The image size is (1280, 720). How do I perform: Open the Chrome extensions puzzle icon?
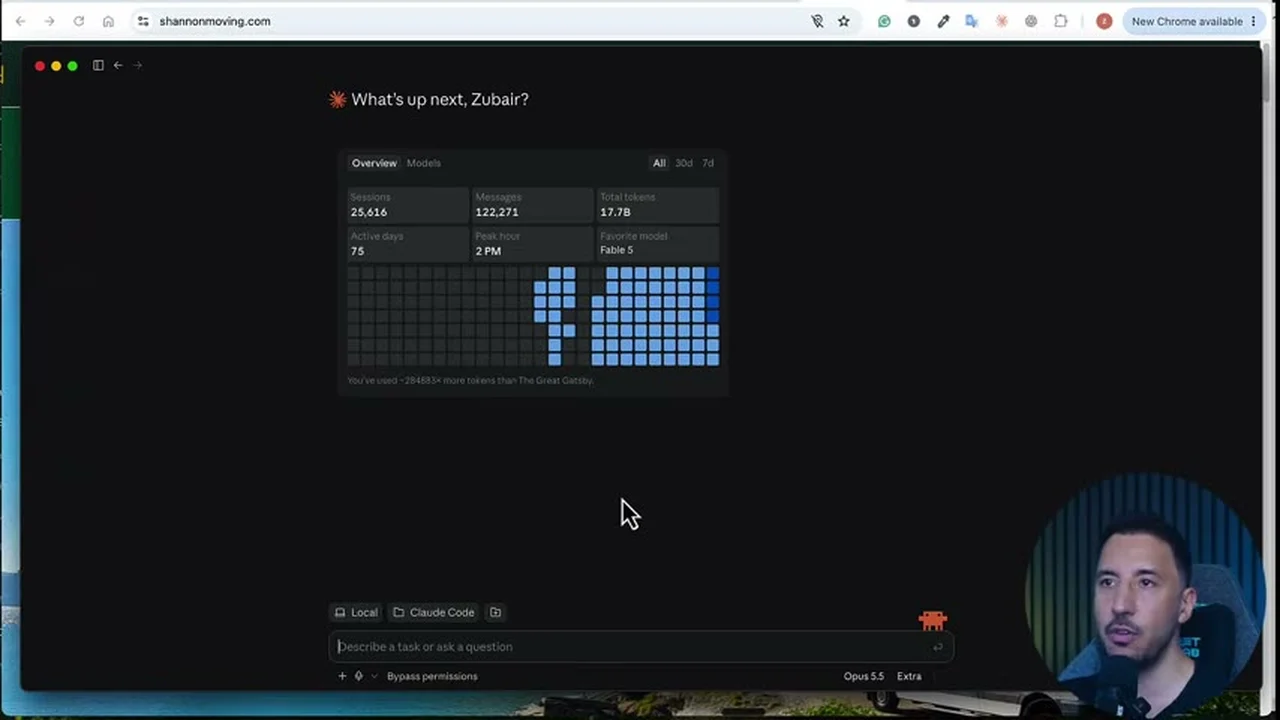(x=1061, y=21)
